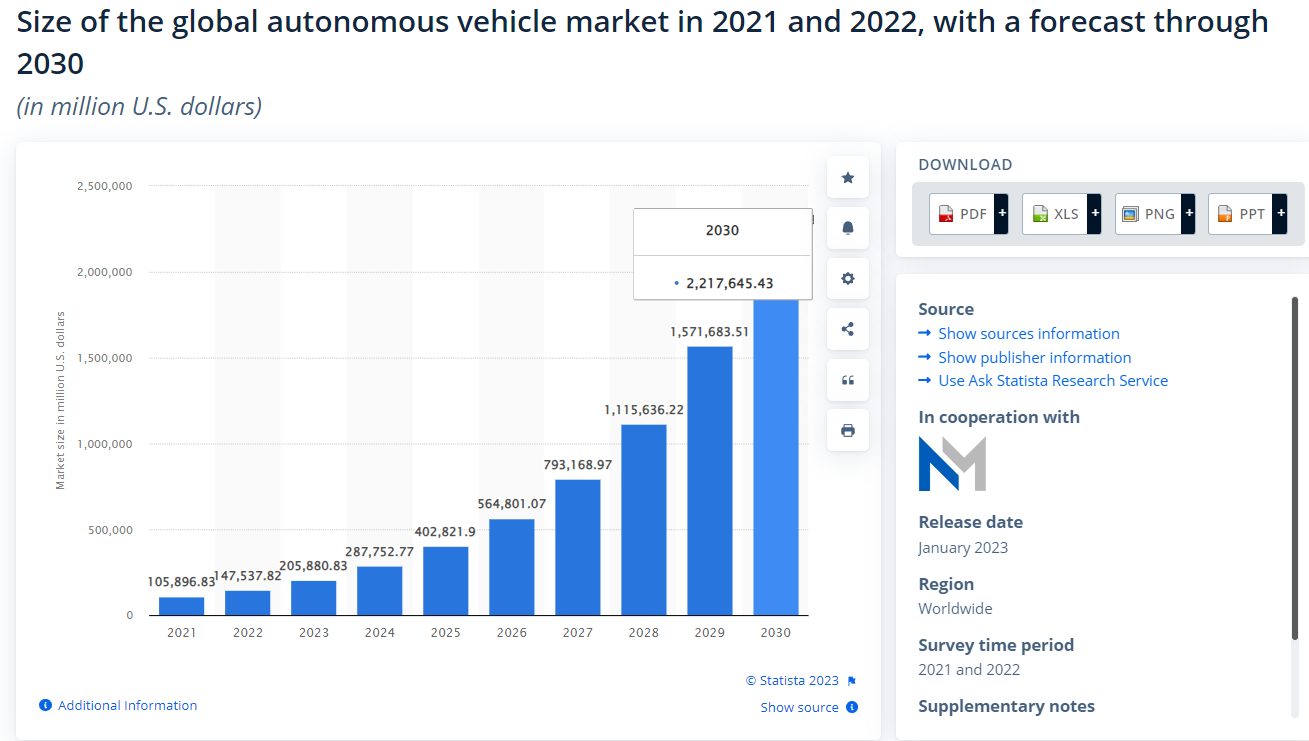Click the print chart icon
The width and height of the screenshot is (1309, 741).
click(x=848, y=430)
